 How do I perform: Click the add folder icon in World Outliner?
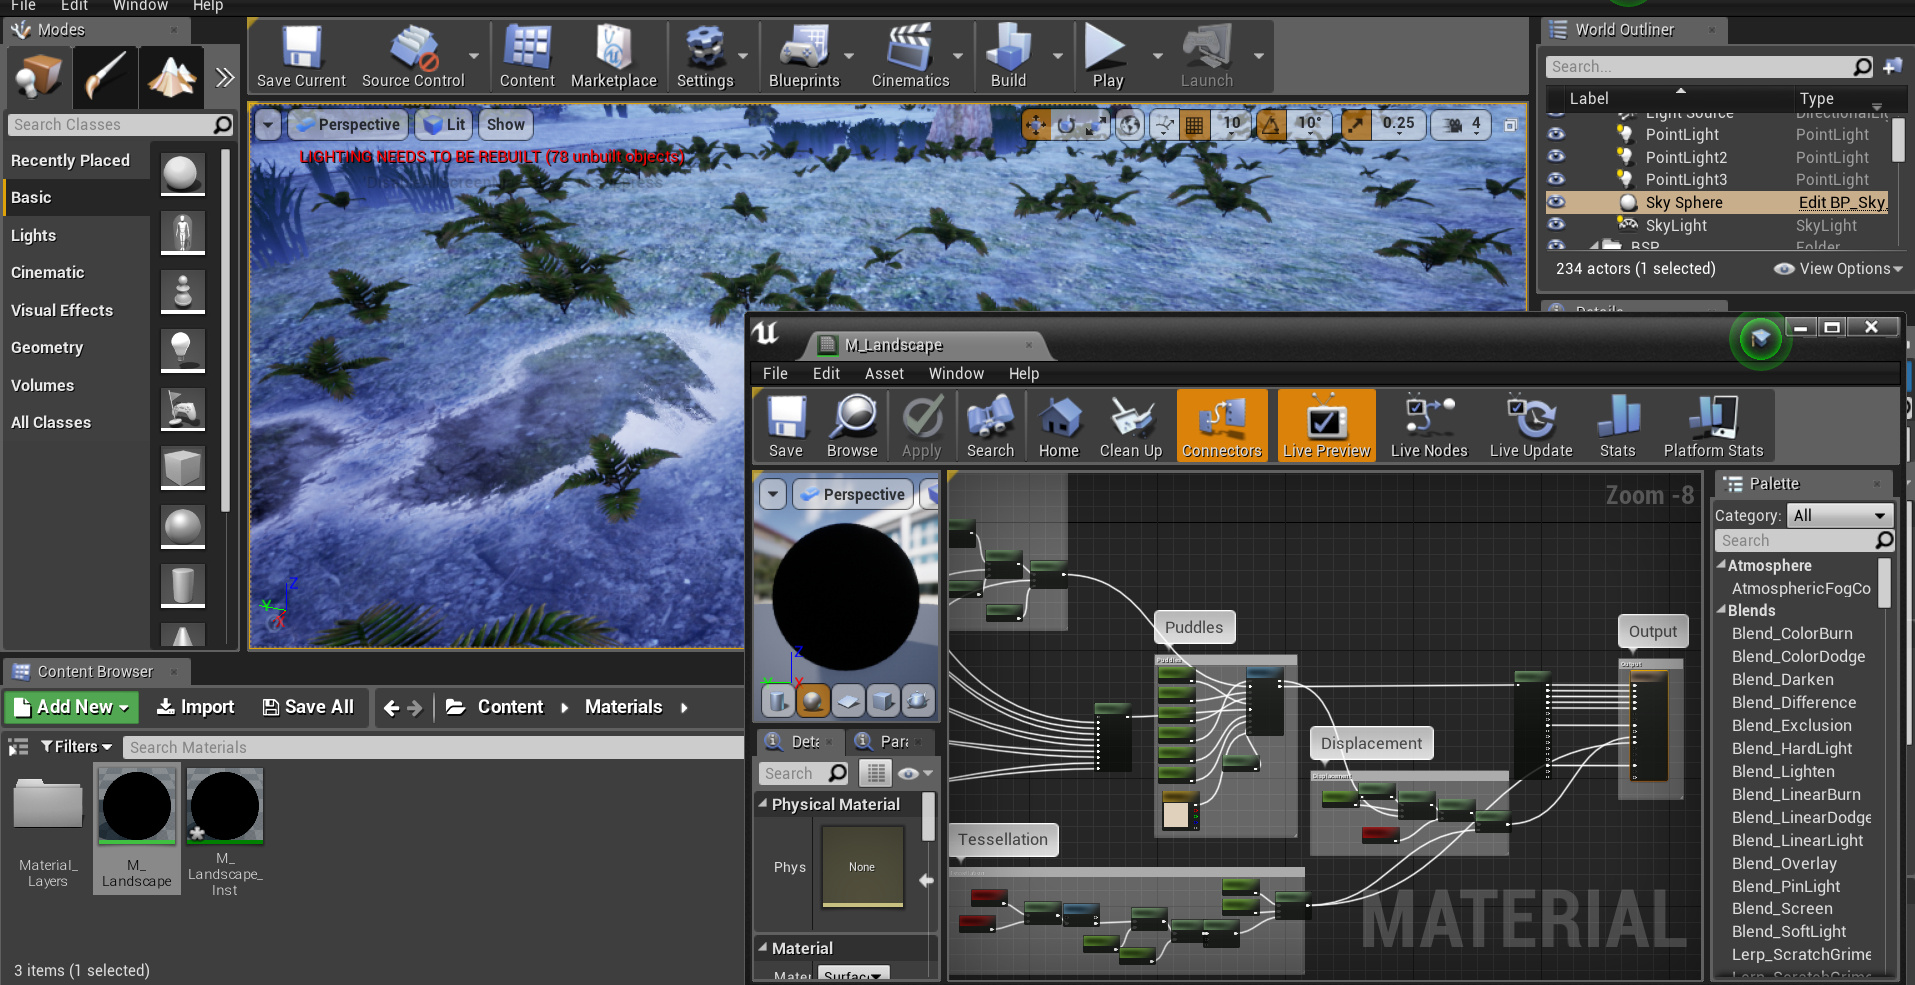1893,67
